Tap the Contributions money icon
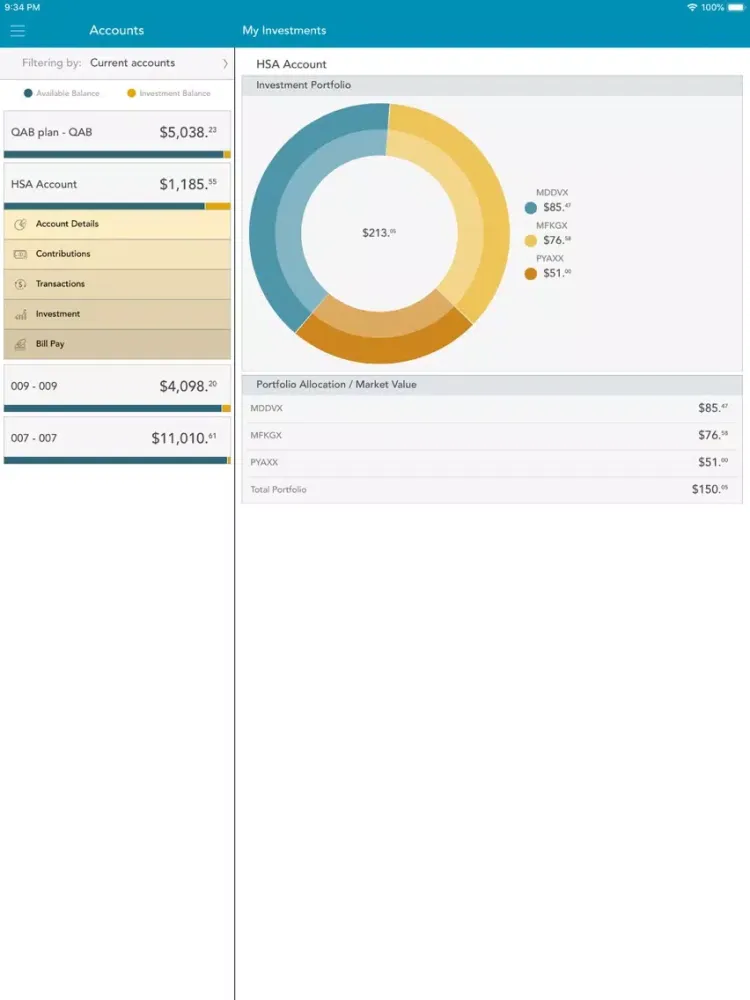 pos(20,254)
